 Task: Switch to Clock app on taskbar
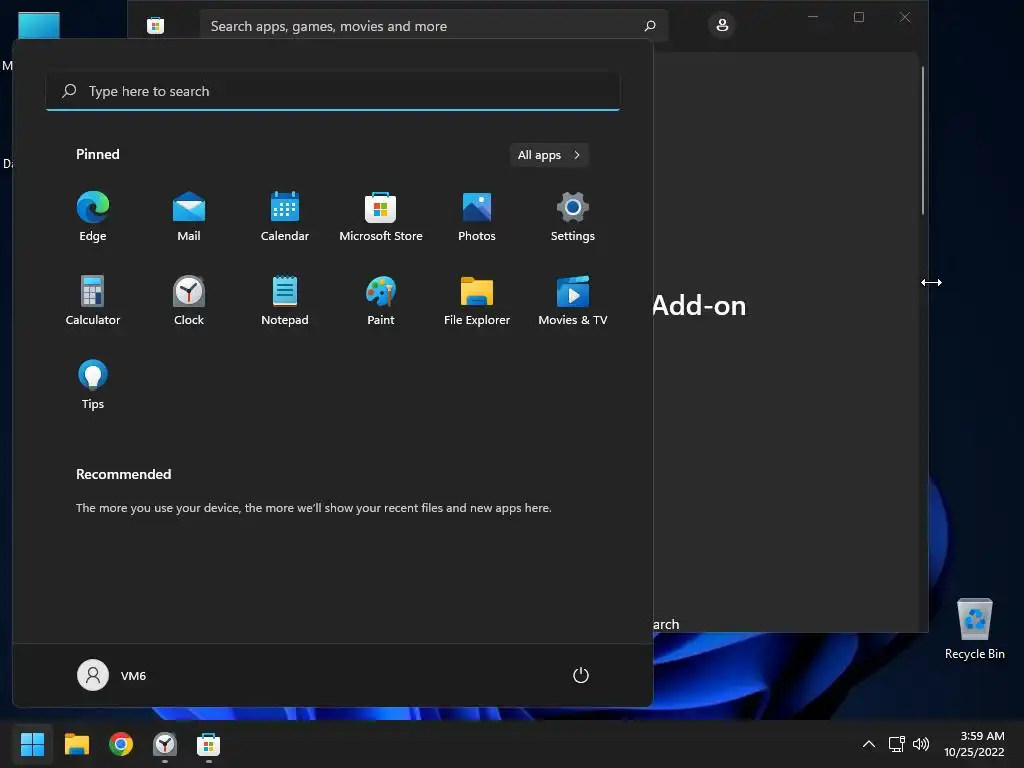(165, 744)
